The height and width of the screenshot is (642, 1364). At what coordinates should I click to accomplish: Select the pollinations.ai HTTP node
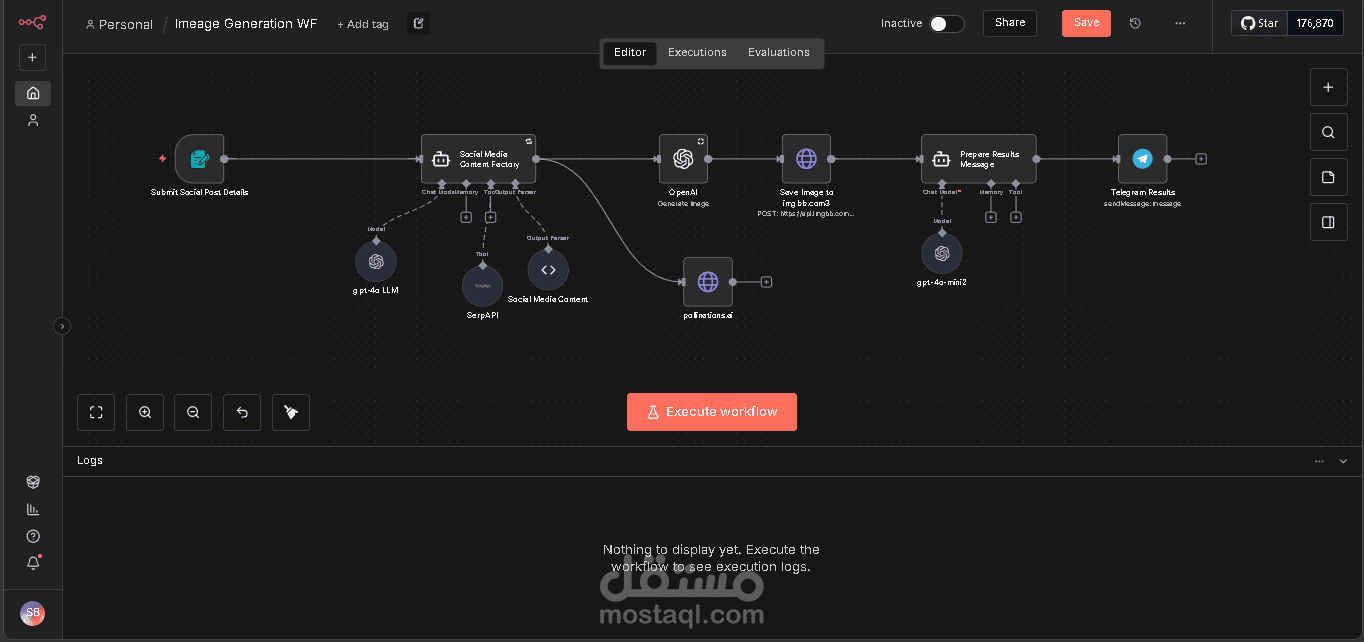tap(708, 282)
